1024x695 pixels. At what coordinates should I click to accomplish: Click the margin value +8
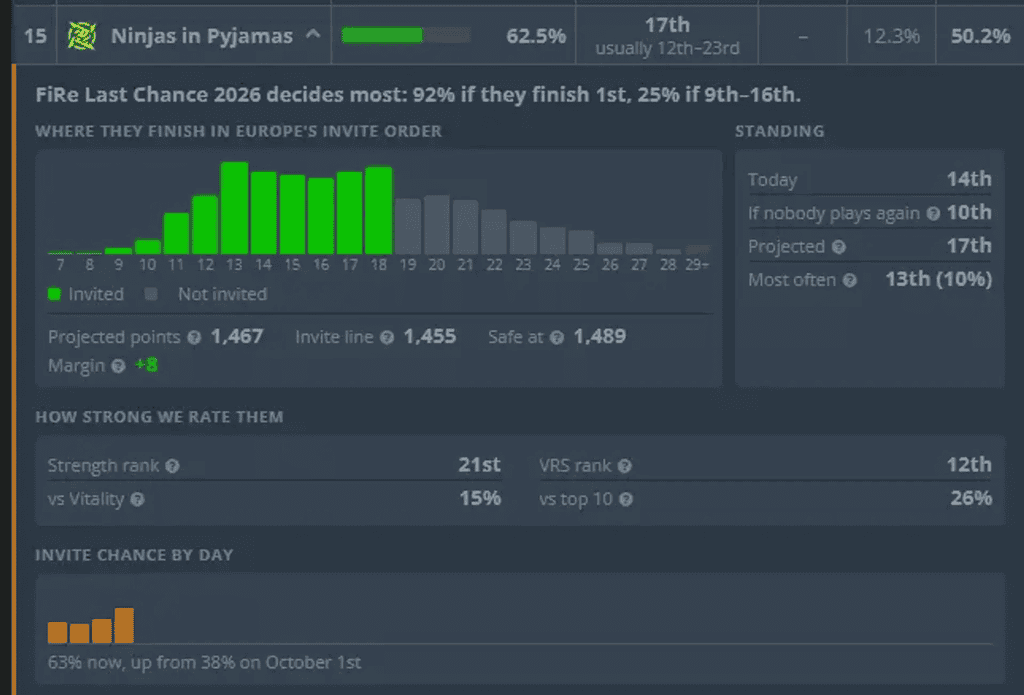[146, 365]
